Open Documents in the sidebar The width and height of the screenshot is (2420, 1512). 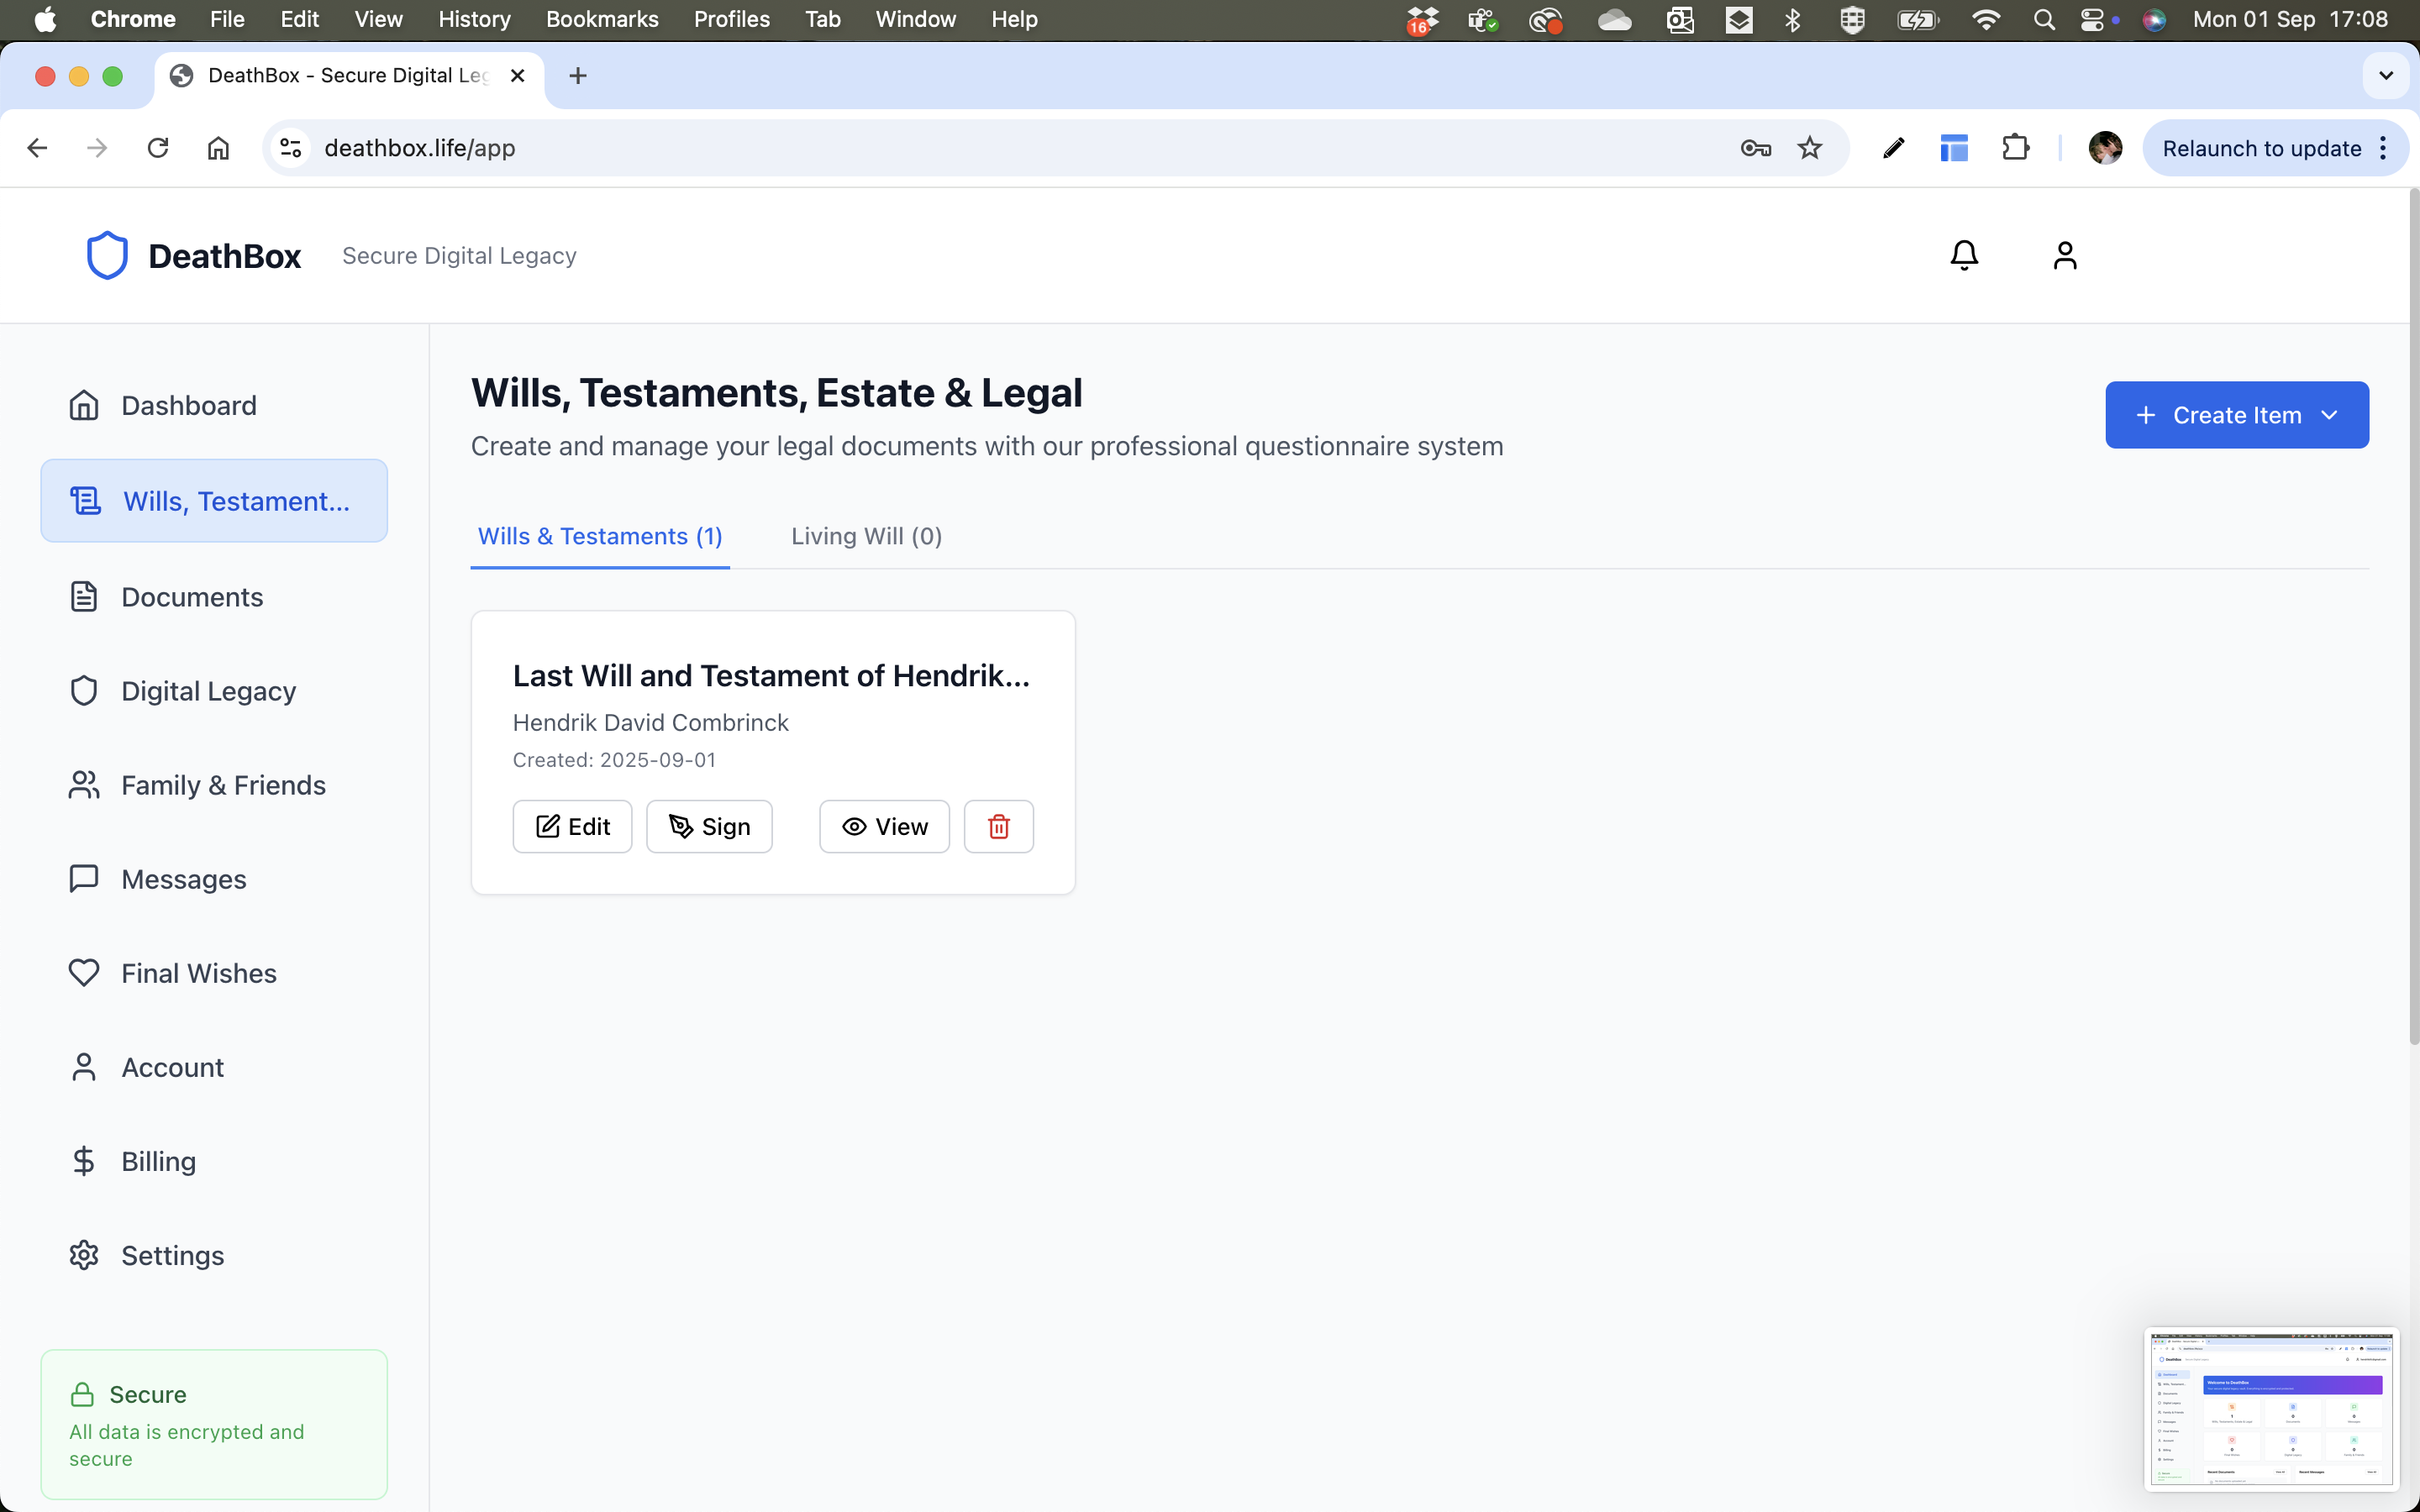point(214,597)
